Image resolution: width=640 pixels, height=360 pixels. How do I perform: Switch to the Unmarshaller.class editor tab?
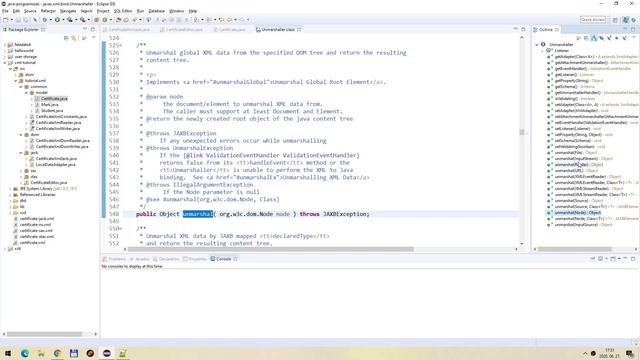click(278, 29)
